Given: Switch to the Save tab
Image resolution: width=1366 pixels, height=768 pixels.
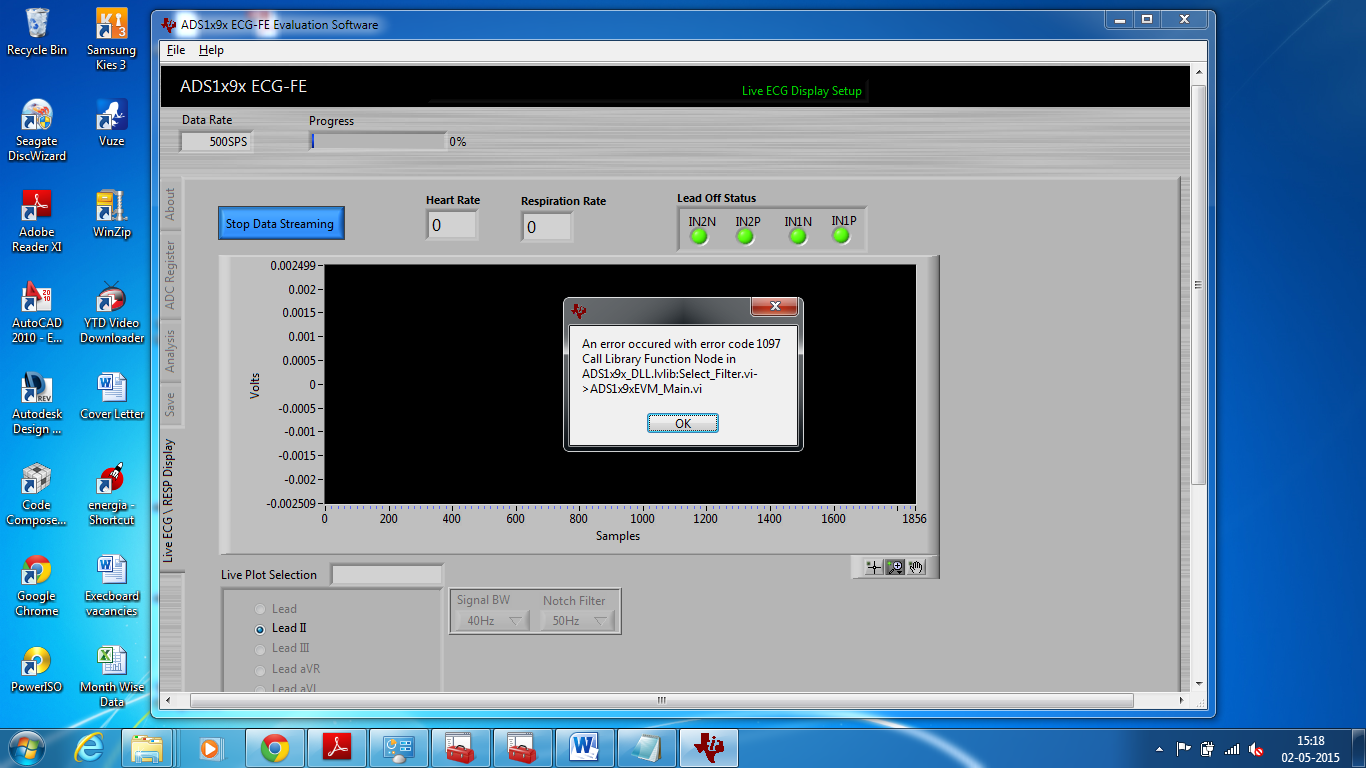Looking at the screenshot, I should tap(170, 405).
